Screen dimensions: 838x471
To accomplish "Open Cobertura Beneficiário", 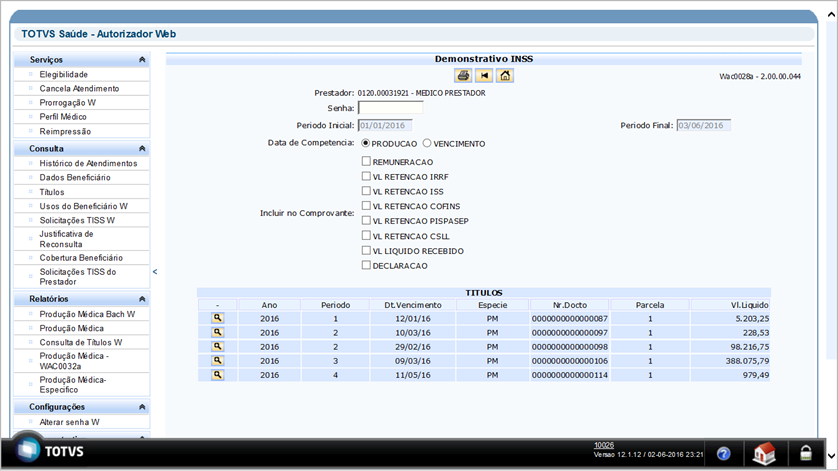I will click(x=81, y=258).
